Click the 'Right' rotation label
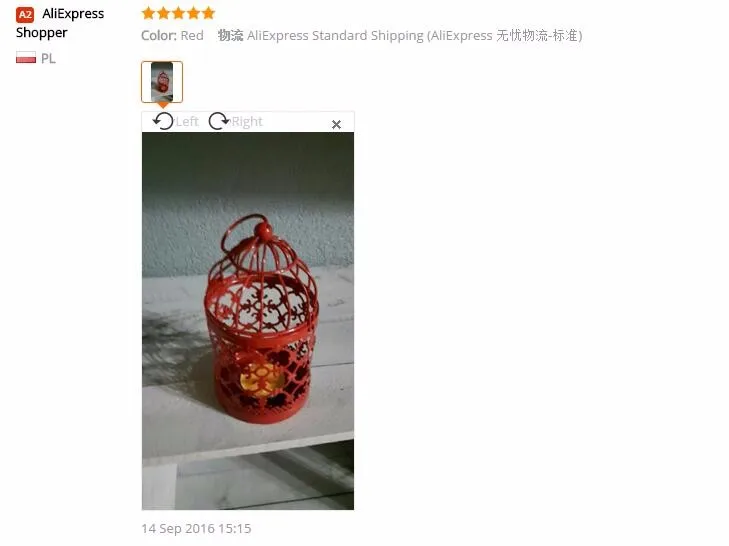The image size is (729, 546). 247,121
